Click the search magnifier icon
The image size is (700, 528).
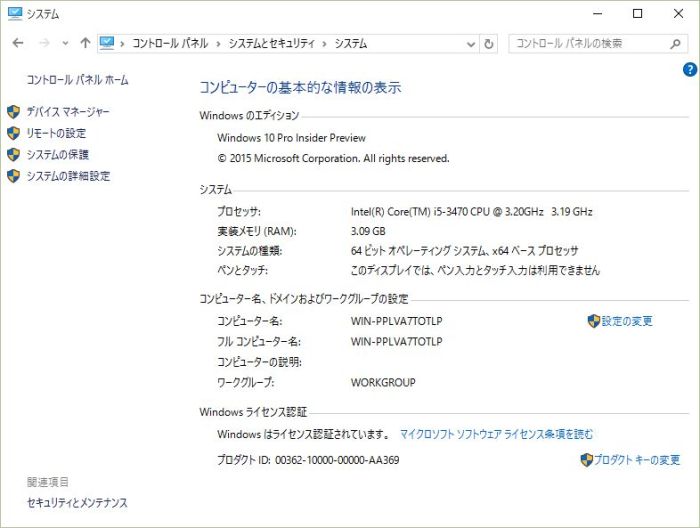(x=677, y=44)
